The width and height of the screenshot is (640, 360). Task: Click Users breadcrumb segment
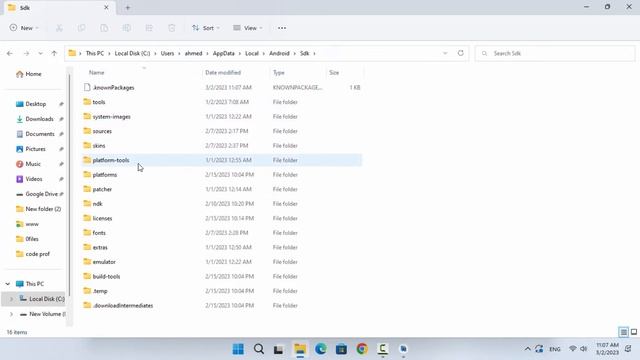coord(167,53)
